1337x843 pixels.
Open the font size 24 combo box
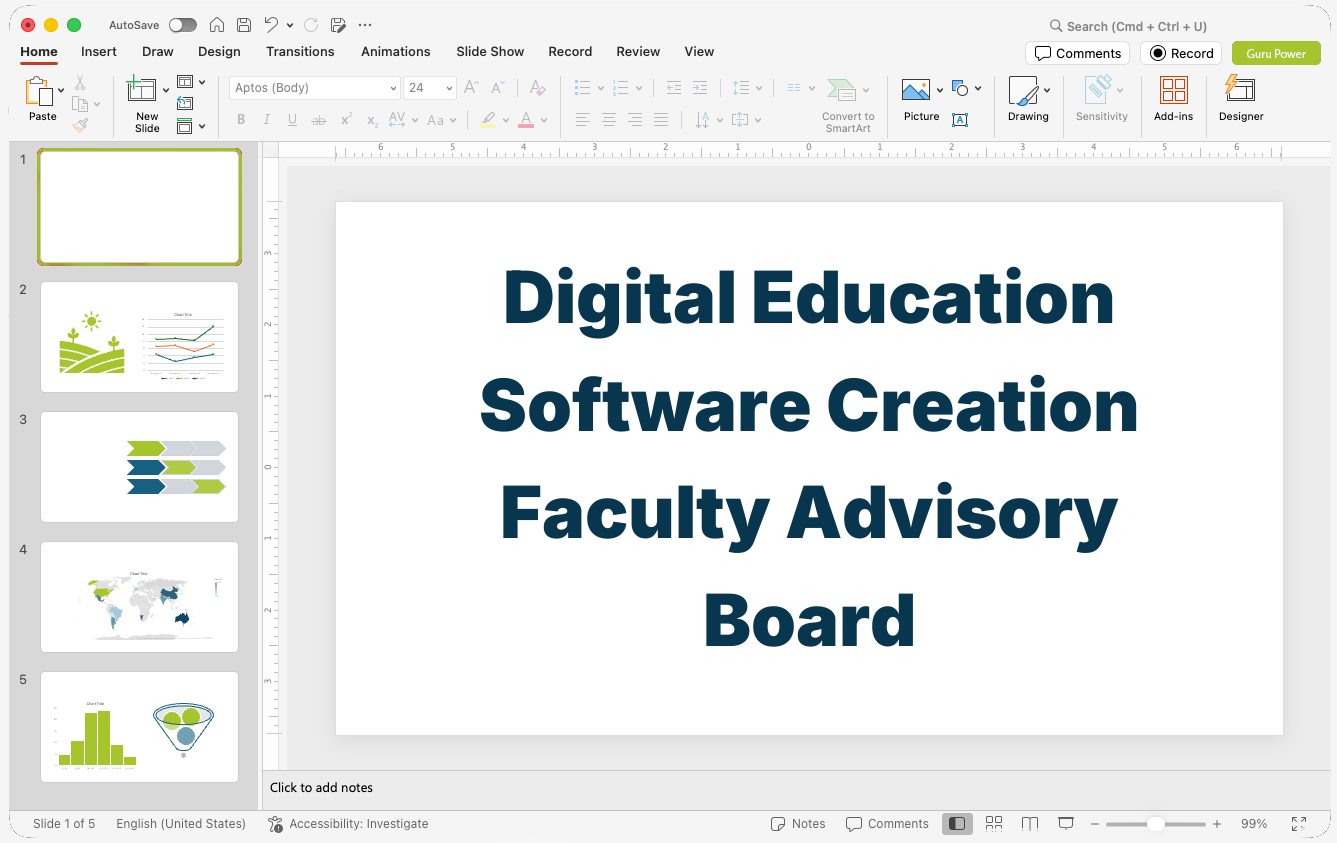coord(430,88)
